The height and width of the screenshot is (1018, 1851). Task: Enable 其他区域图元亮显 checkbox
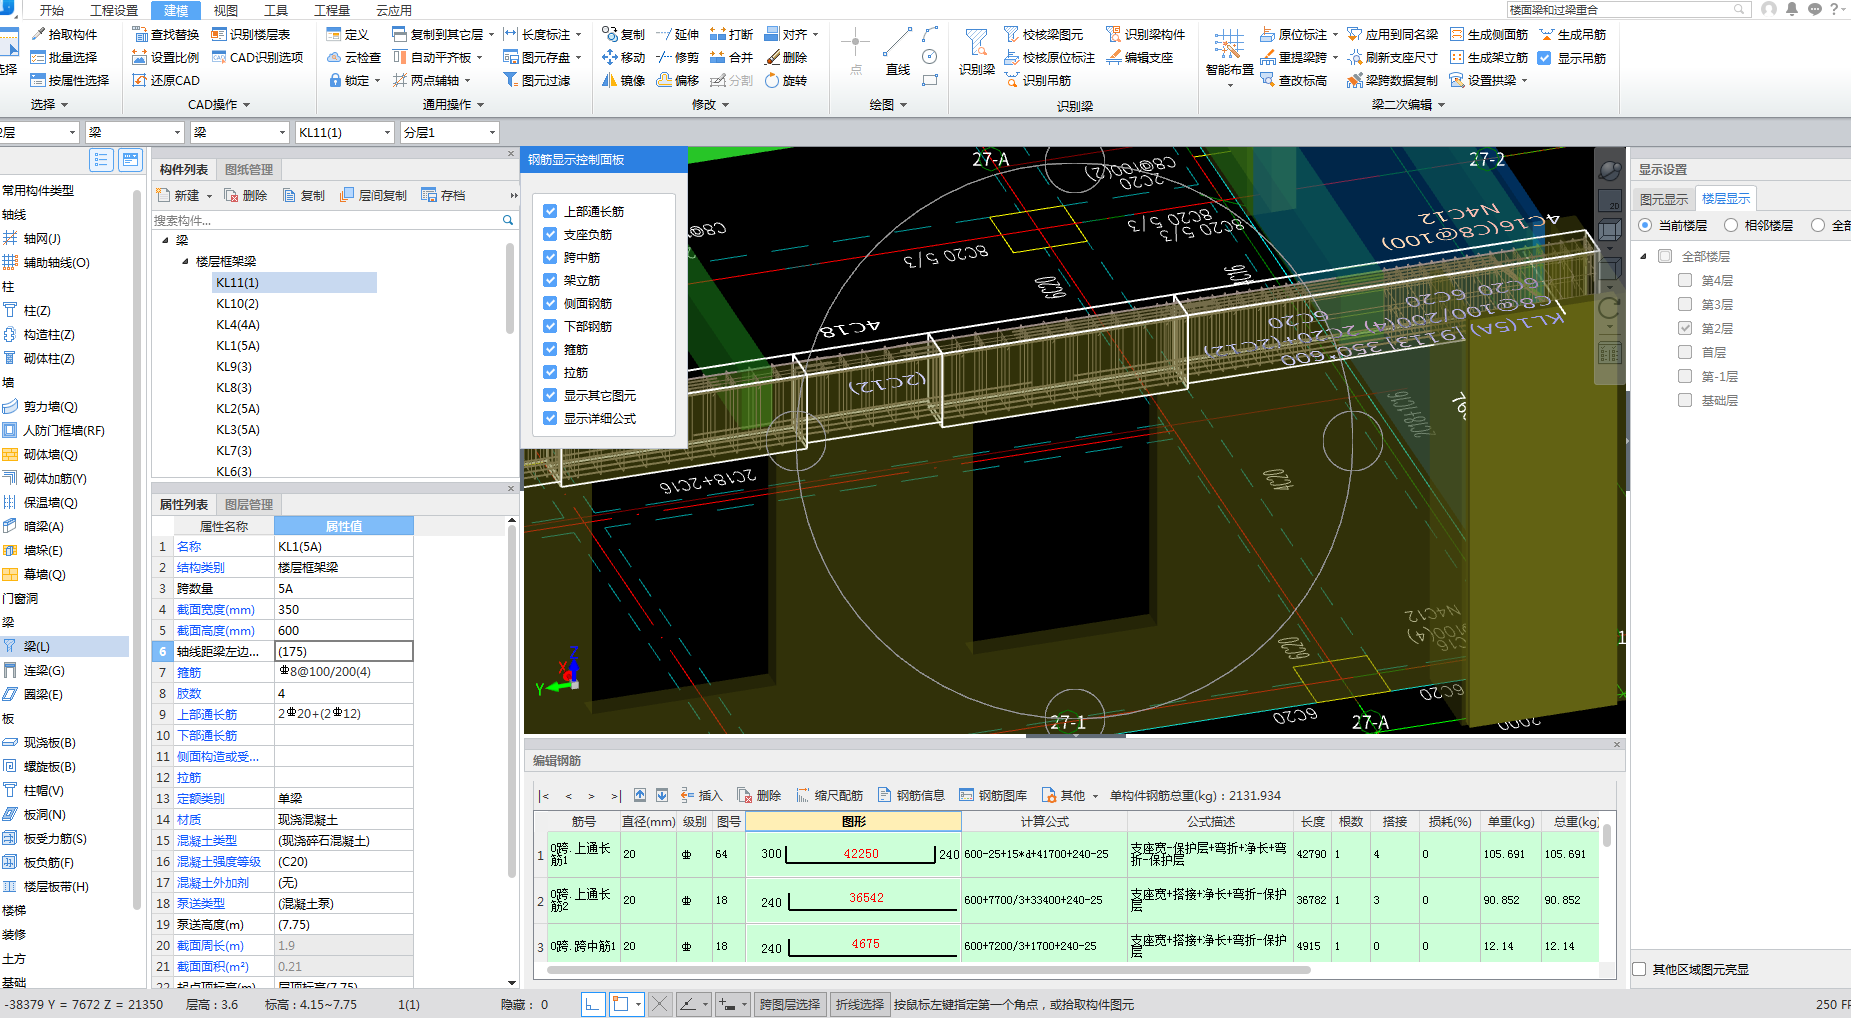pos(1639,969)
